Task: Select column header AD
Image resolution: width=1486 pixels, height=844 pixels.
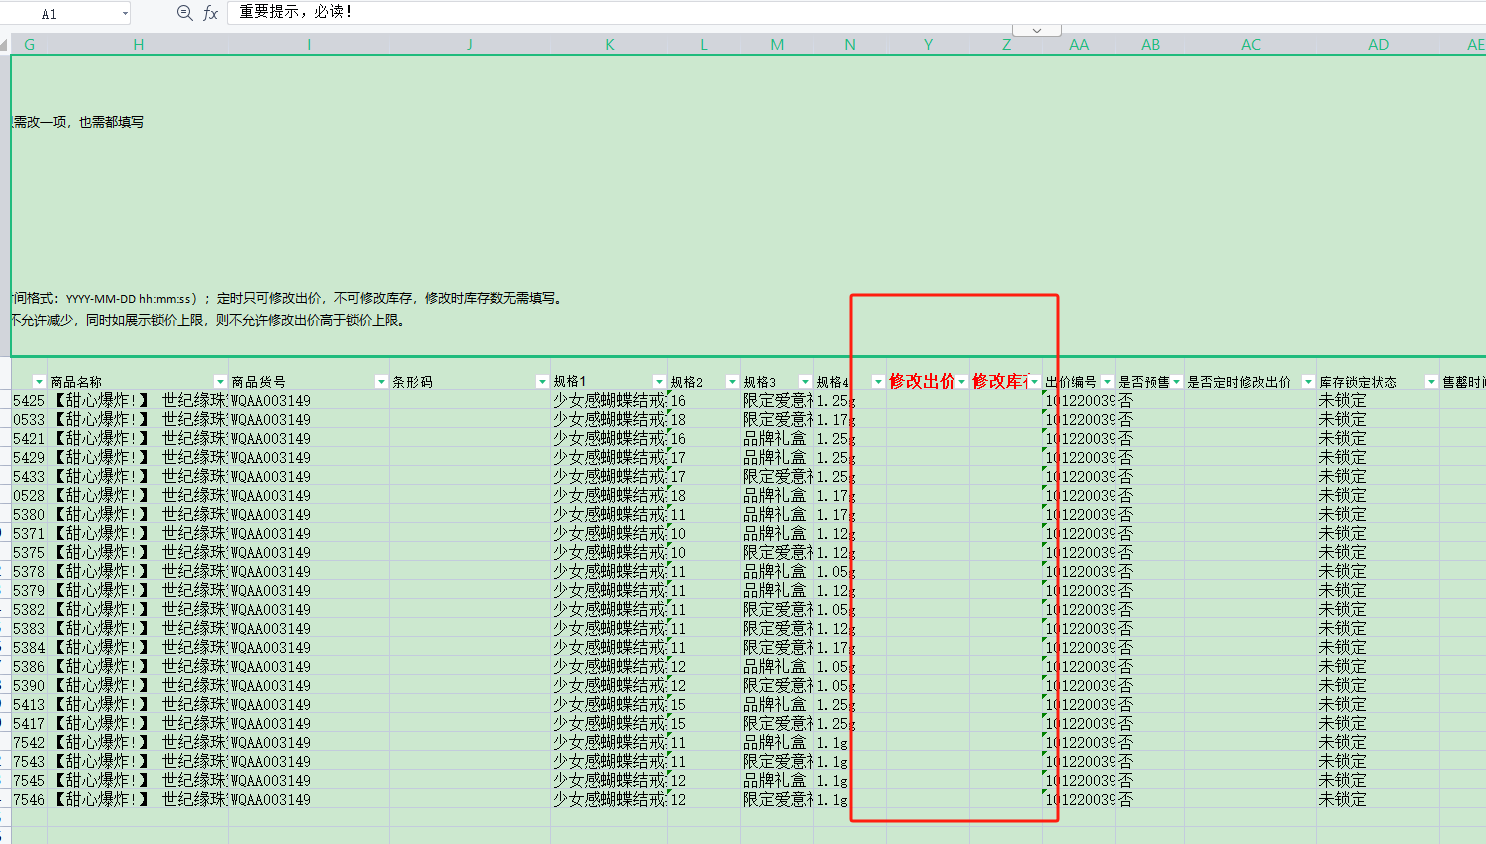Action: [1378, 45]
